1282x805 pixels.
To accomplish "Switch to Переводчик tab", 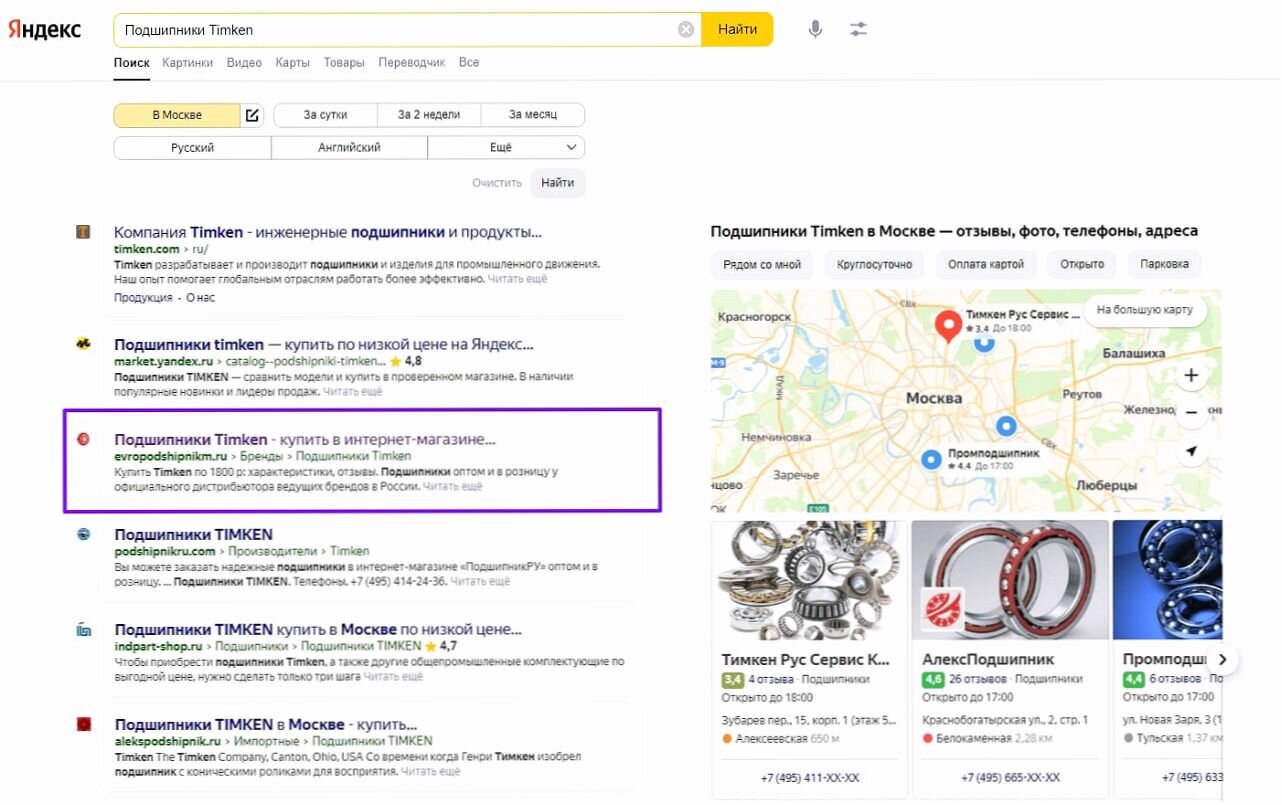I will pos(412,62).
